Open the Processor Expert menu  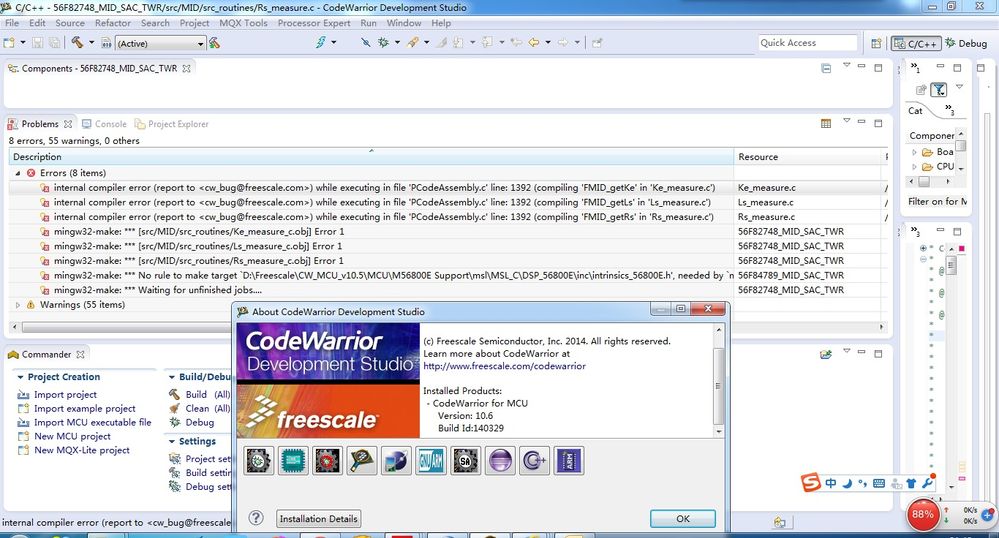click(x=314, y=23)
